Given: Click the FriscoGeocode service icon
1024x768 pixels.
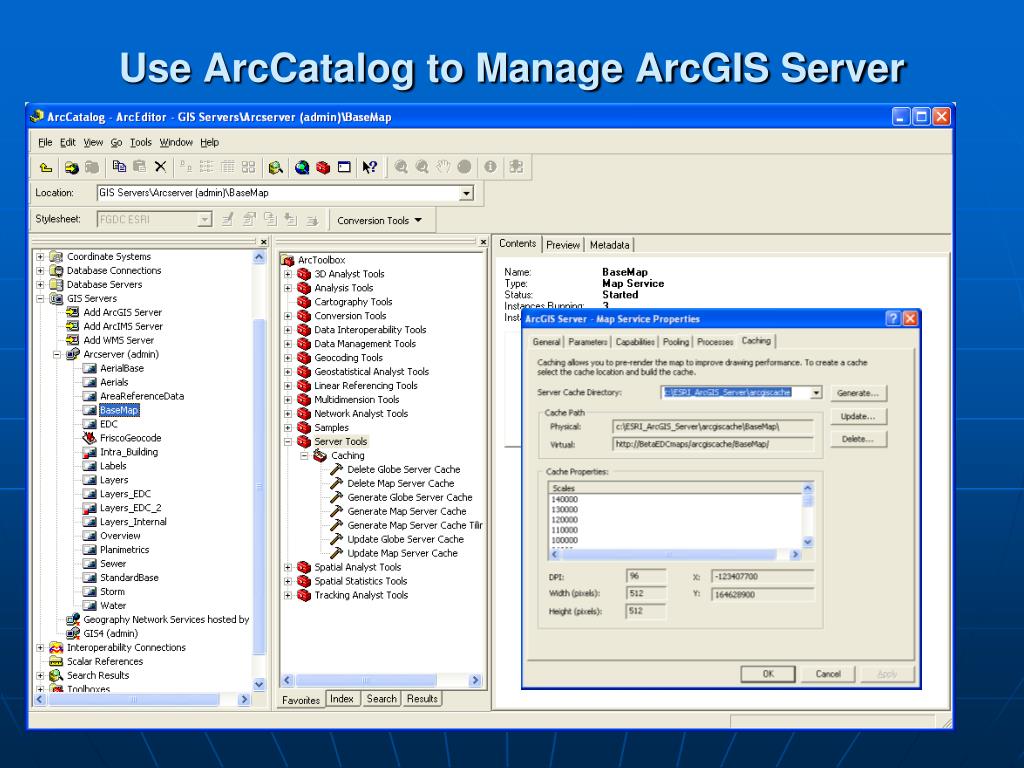Looking at the screenshot, I should click(x=89, y=438).
